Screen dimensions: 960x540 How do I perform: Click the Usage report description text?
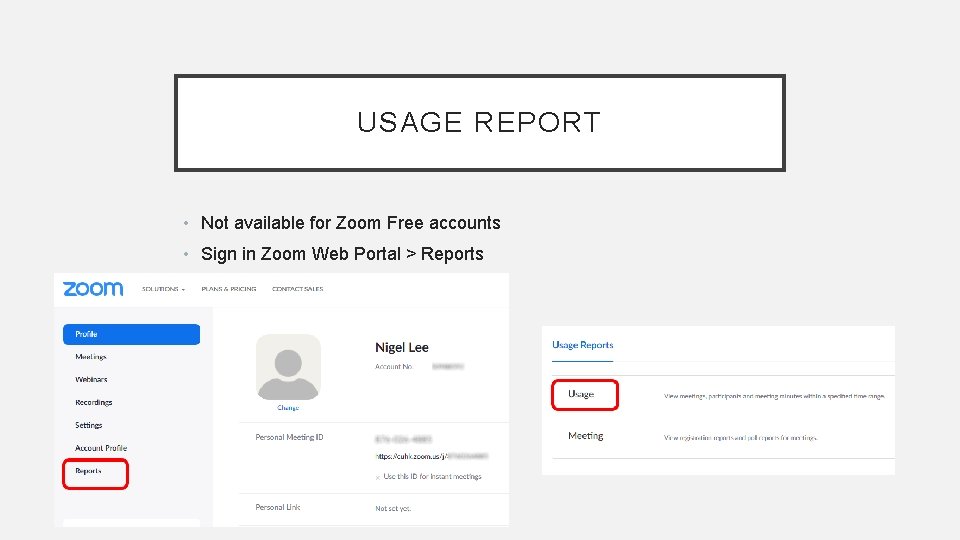click(774, 396)
